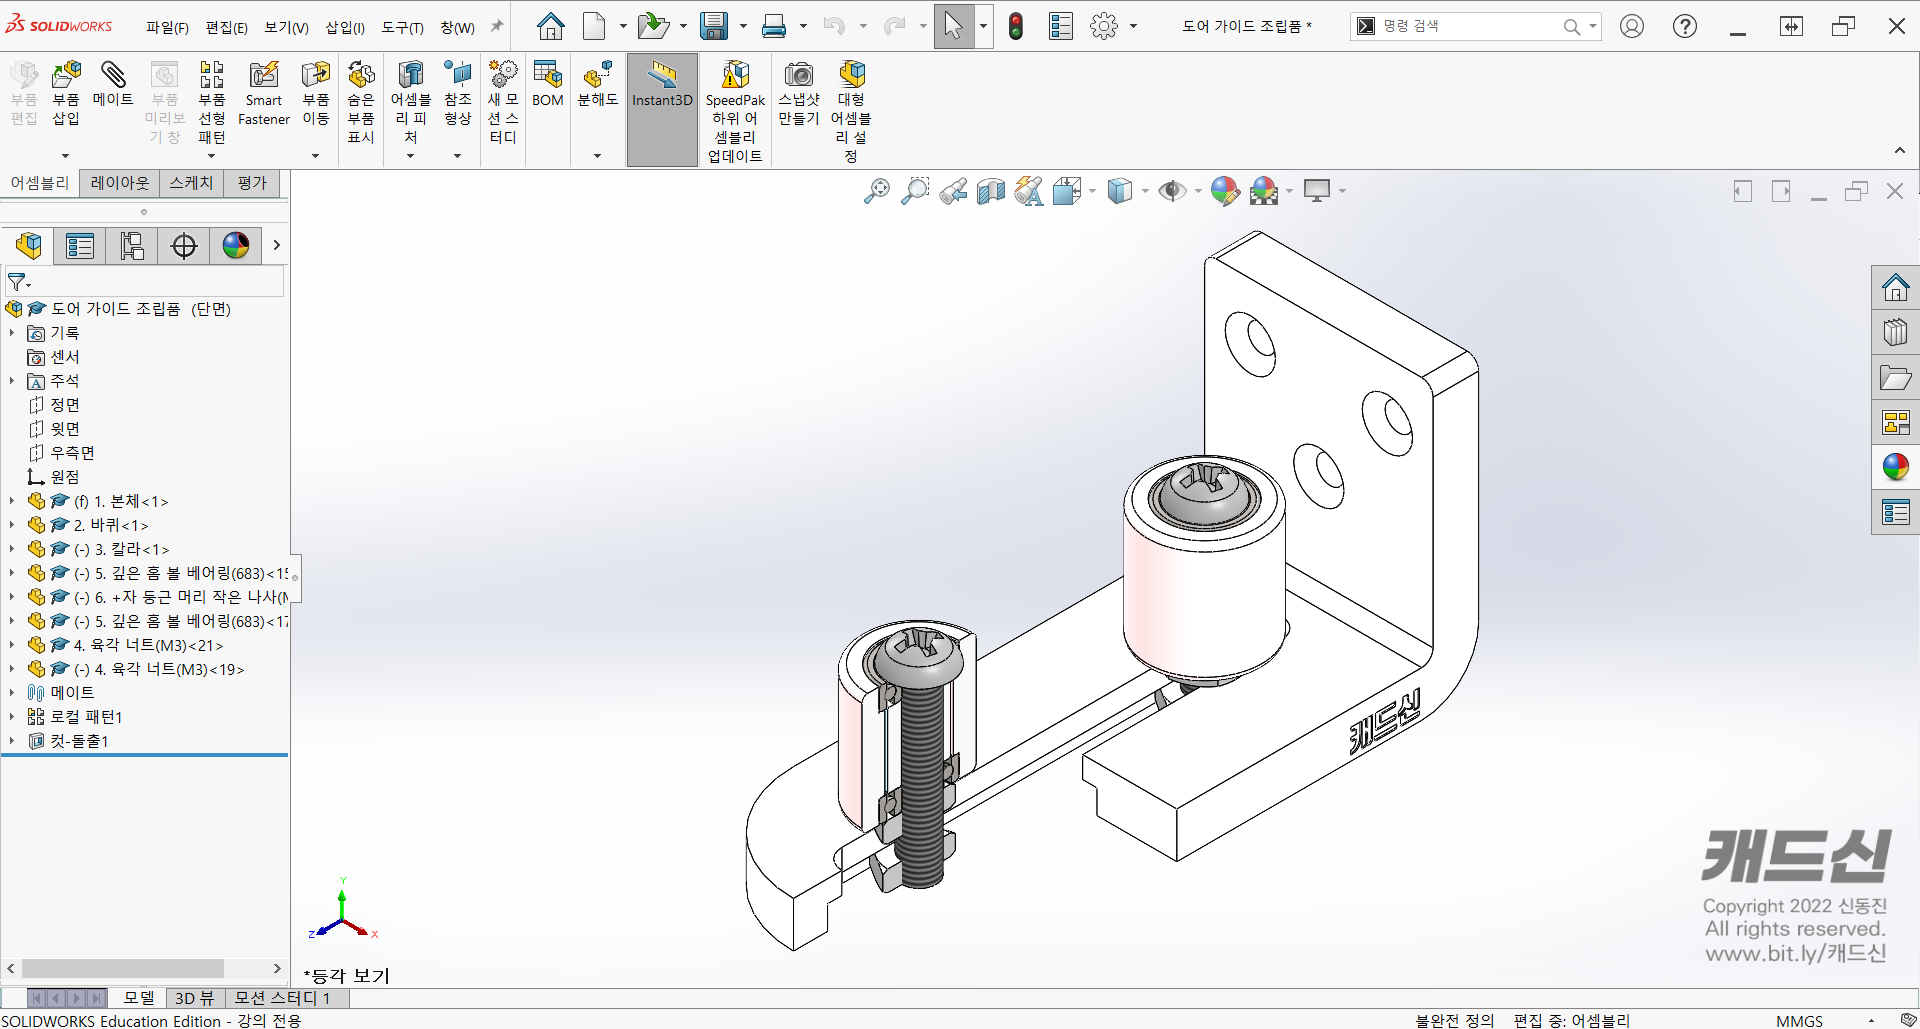Open ConfigurationManager tab icon

pyautogui.click(x=132, y=246)
